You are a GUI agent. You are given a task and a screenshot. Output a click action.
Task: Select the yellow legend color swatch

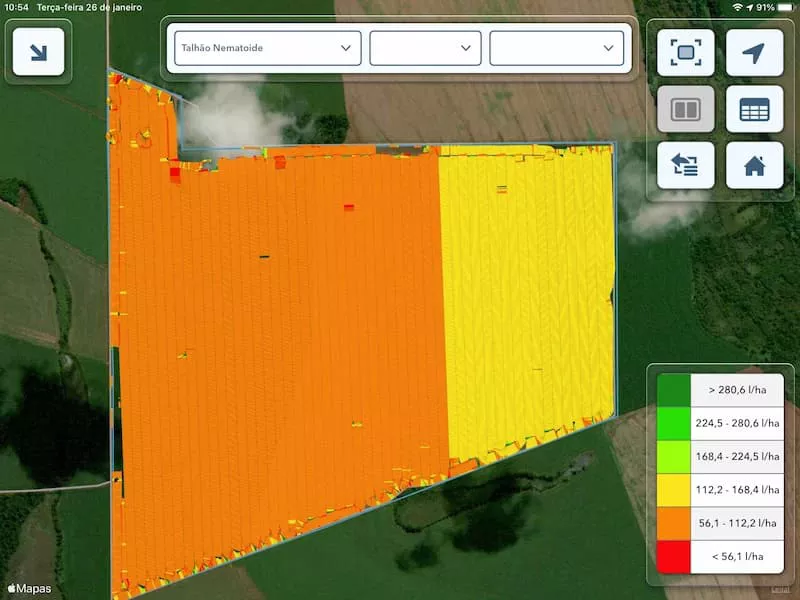[674, 489]
